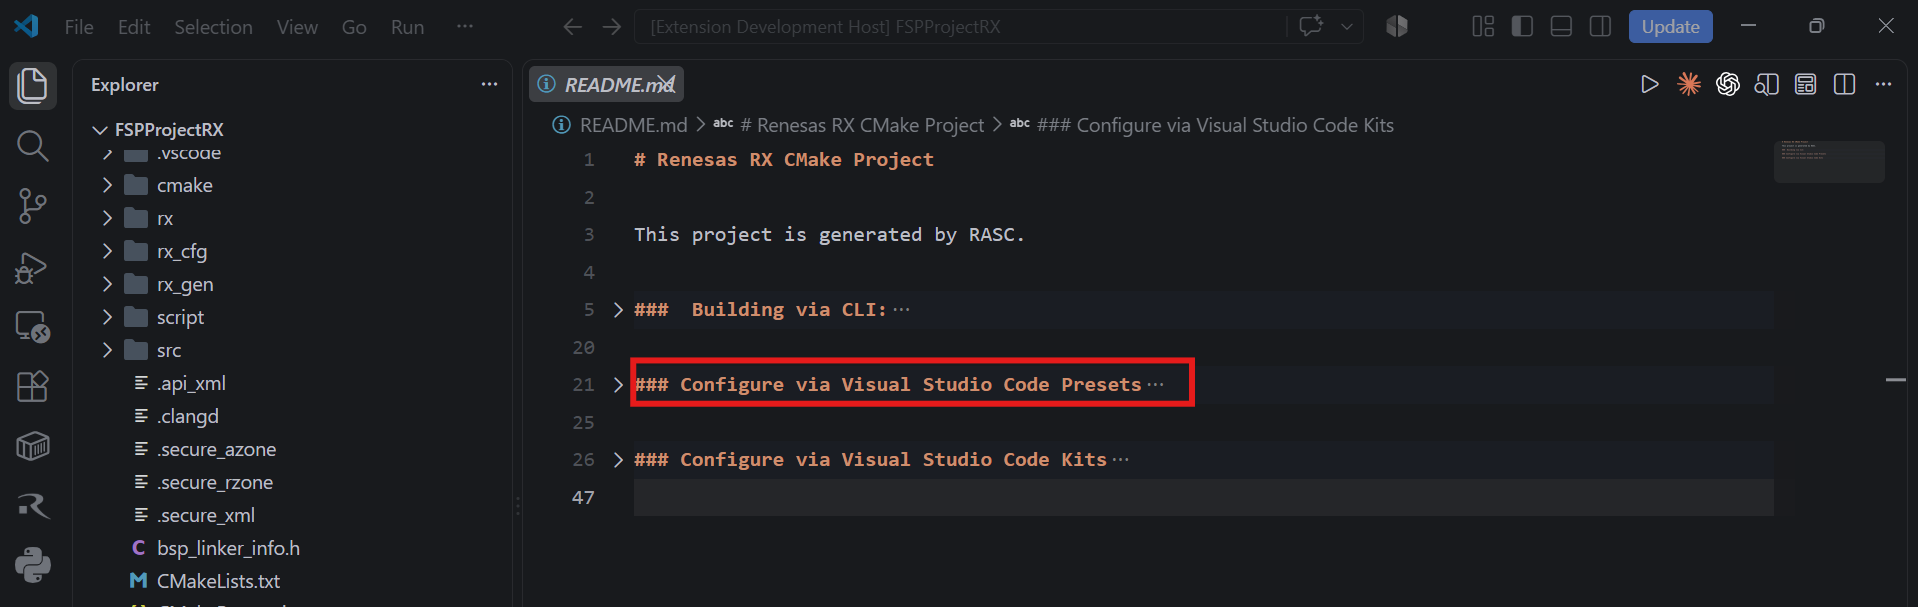Image resolution: width=1918 pixels, height=607 pixels.
Task: Open the menu bar overflow ellipsis
Action: [465, 27]
